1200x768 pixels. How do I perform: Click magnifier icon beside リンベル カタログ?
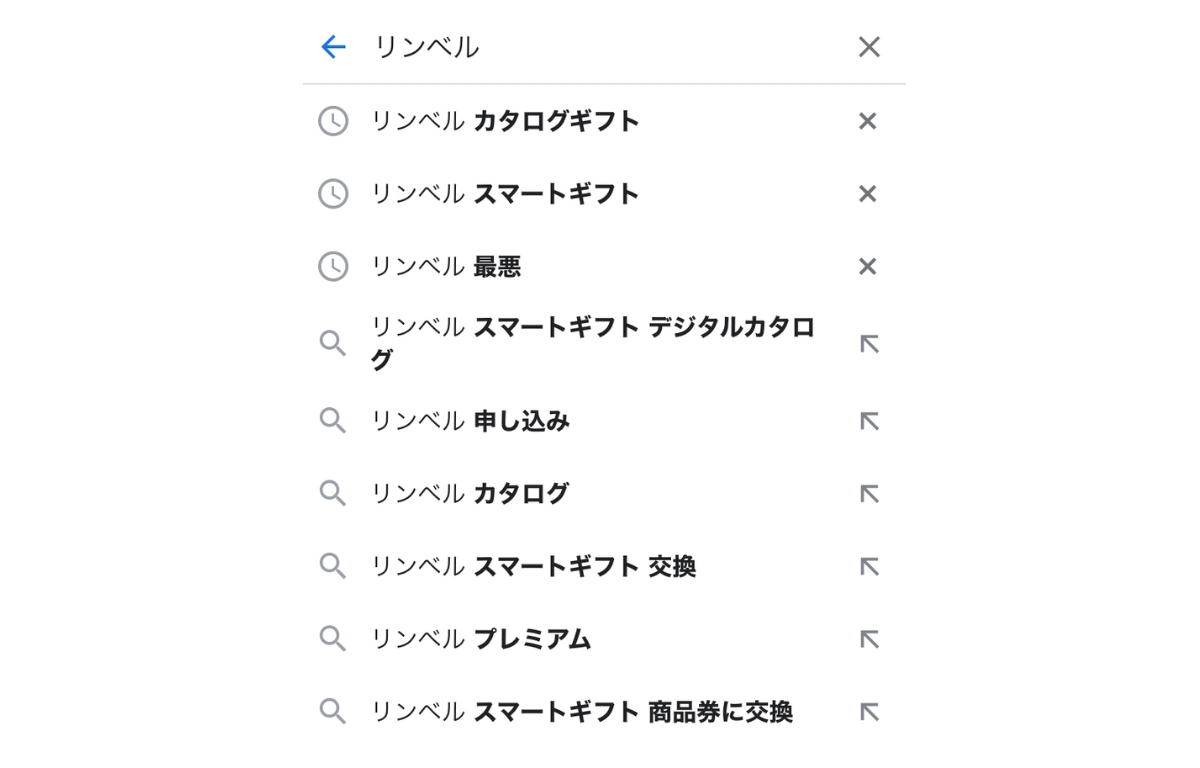333,493
